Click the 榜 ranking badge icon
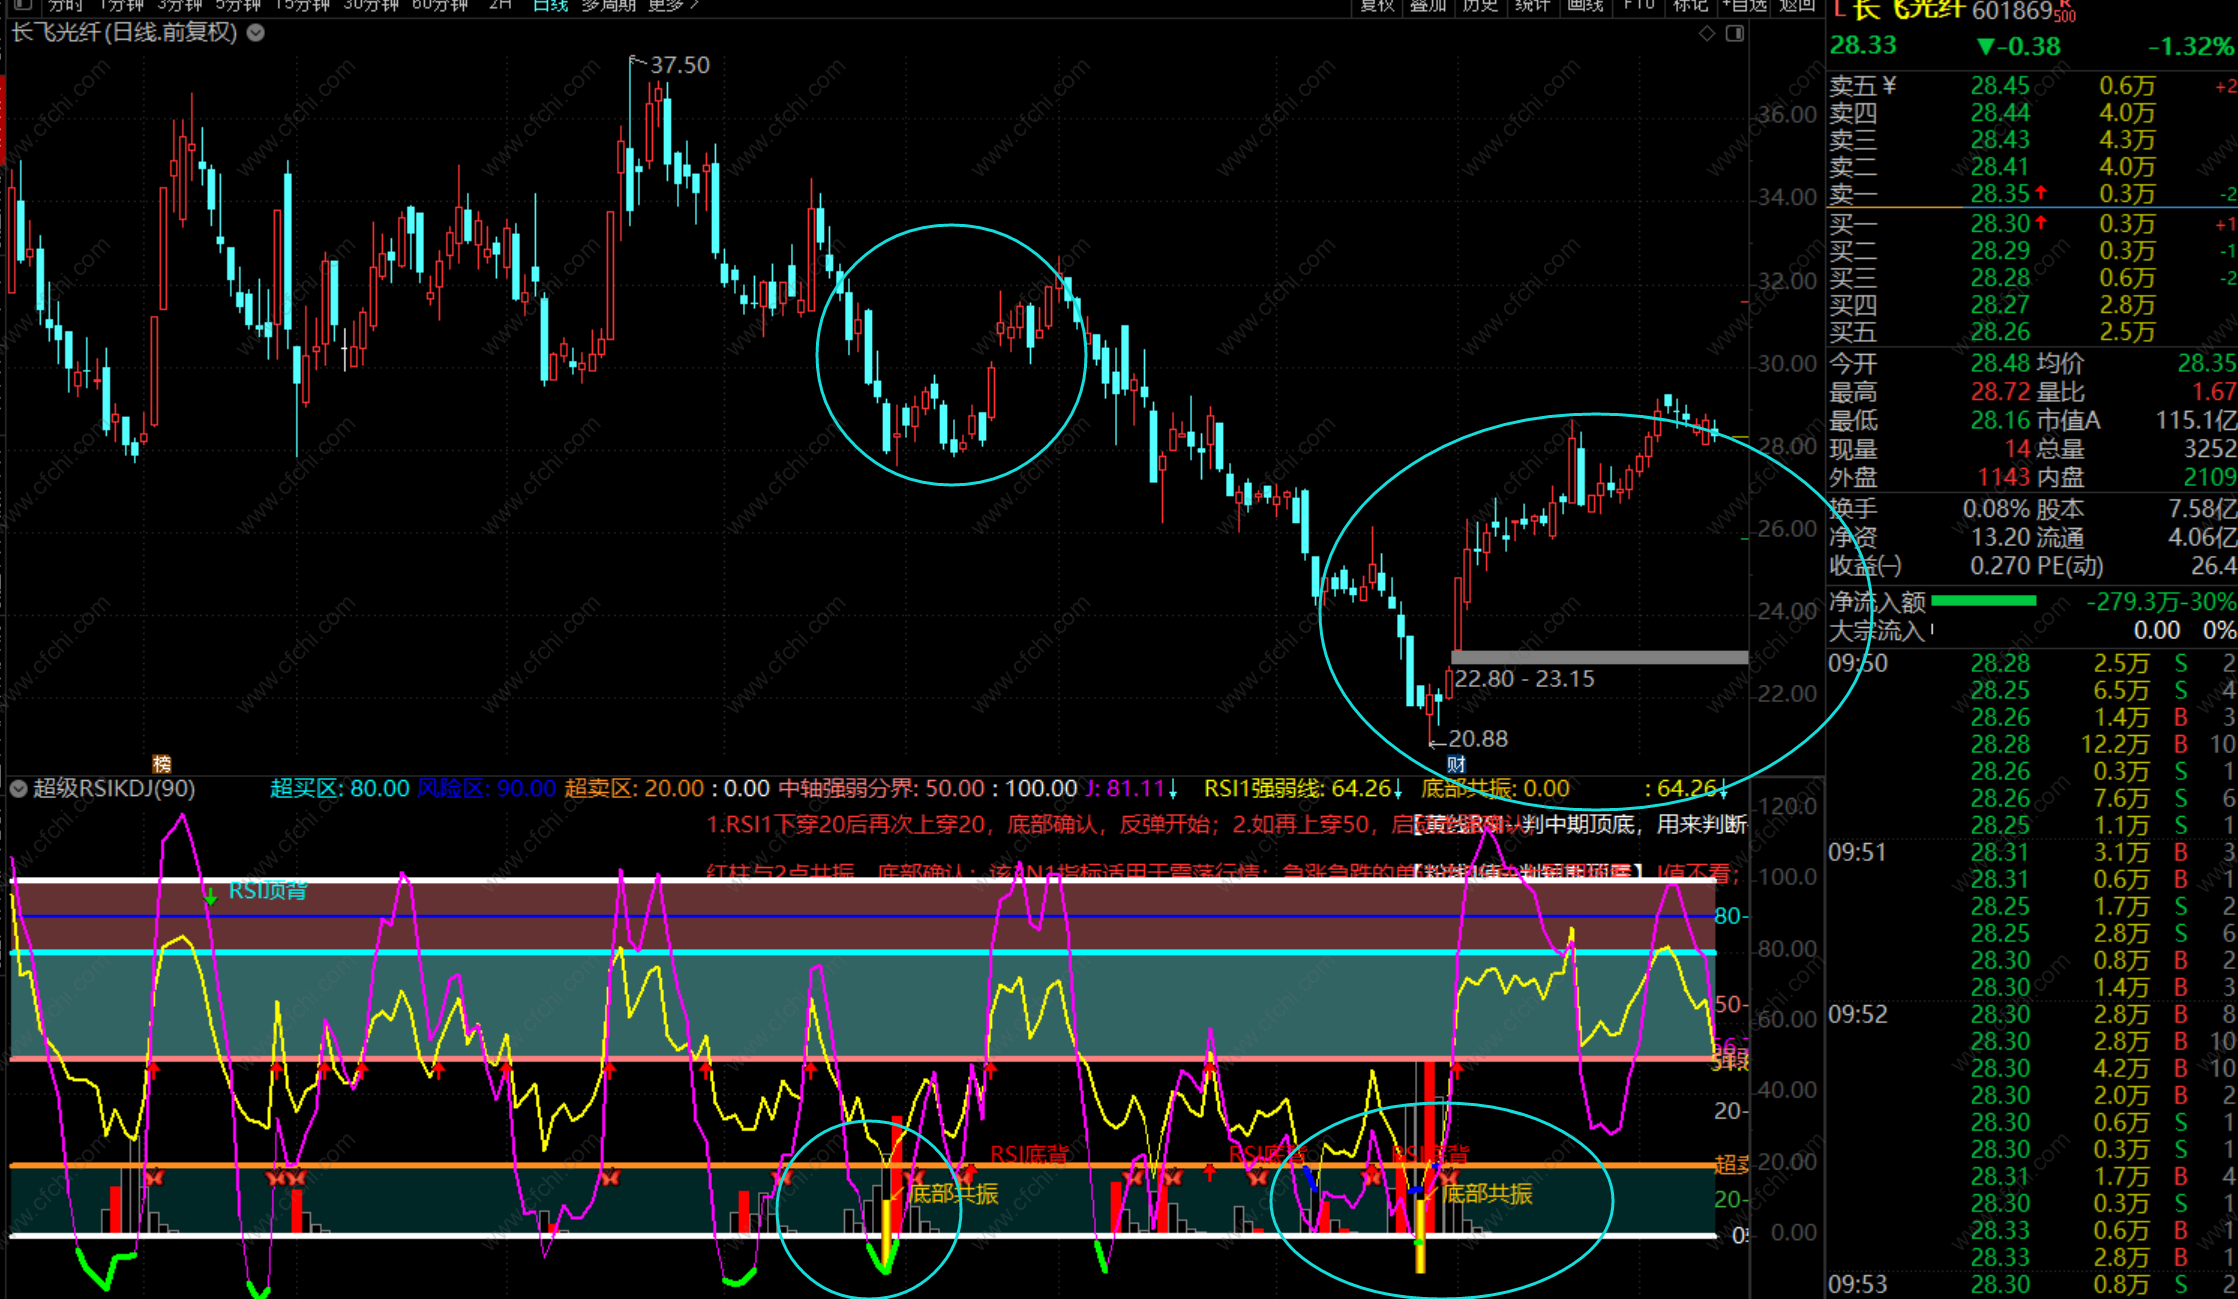The image size is (2238, 1299). click(162, 764)
